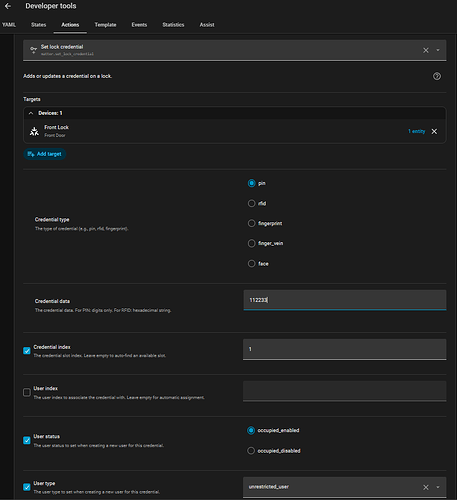The height and width of the screenshot is (500, 457).
Task: Click the Developer tools heading
Action: (x=51, y=6)
